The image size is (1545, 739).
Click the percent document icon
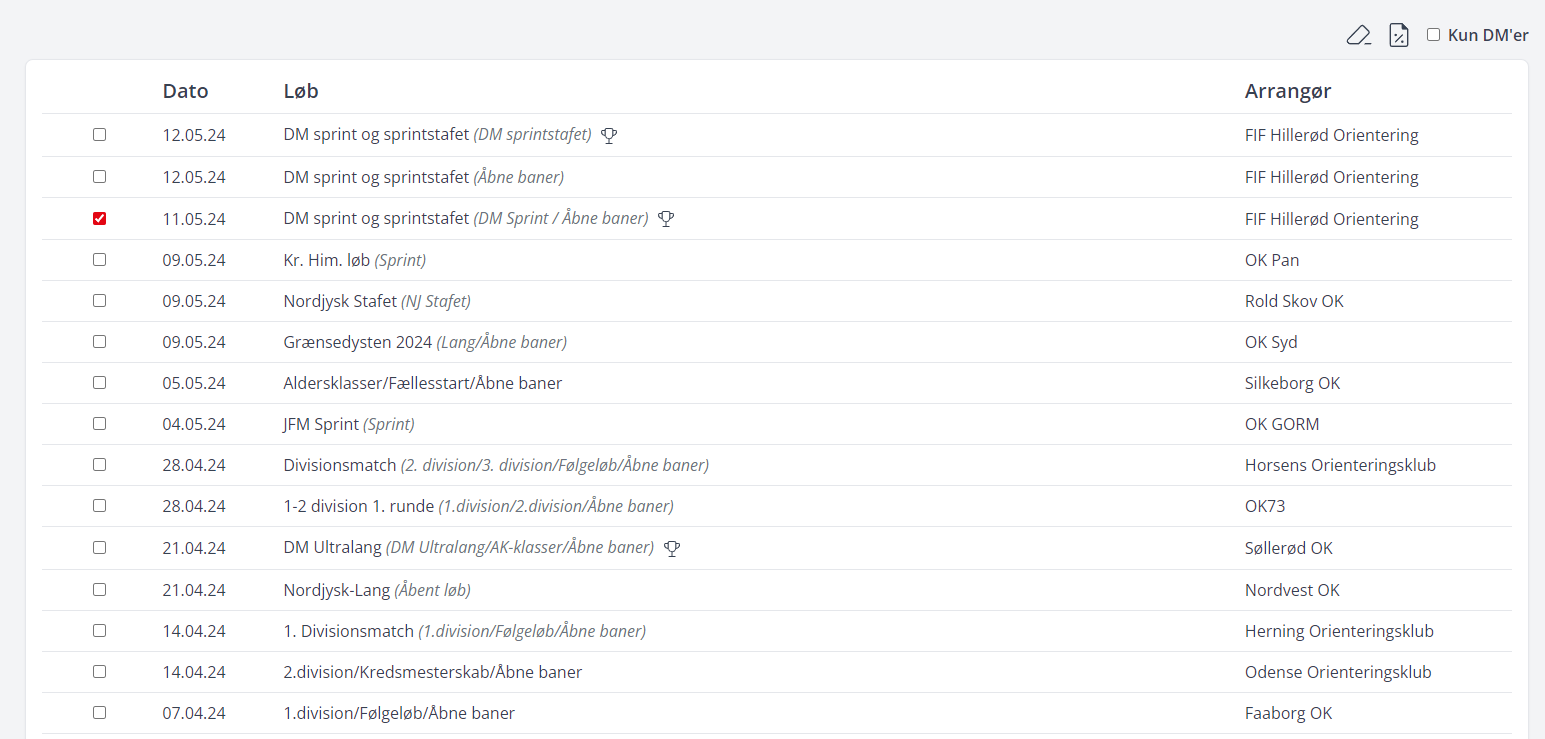click(x=1399, y=36)
